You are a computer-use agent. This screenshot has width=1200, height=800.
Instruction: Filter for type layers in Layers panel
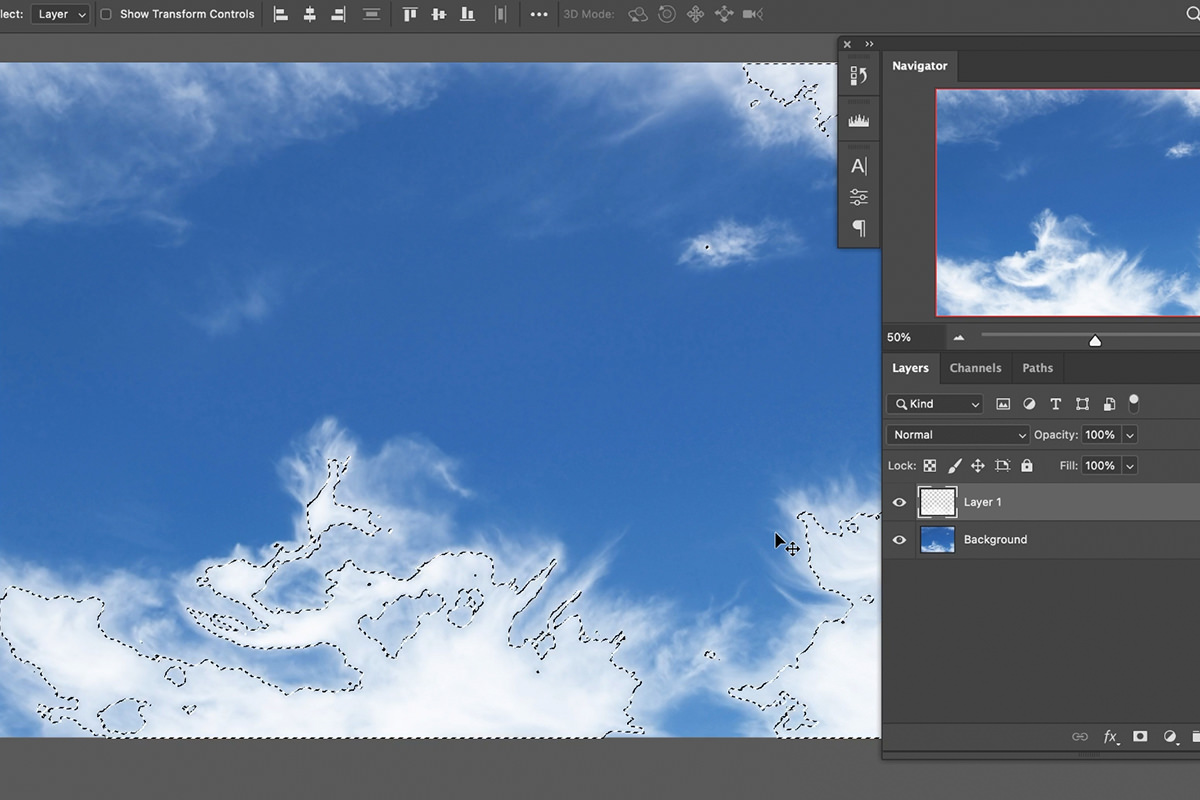pyautogui.click(x=1055, y=403)
